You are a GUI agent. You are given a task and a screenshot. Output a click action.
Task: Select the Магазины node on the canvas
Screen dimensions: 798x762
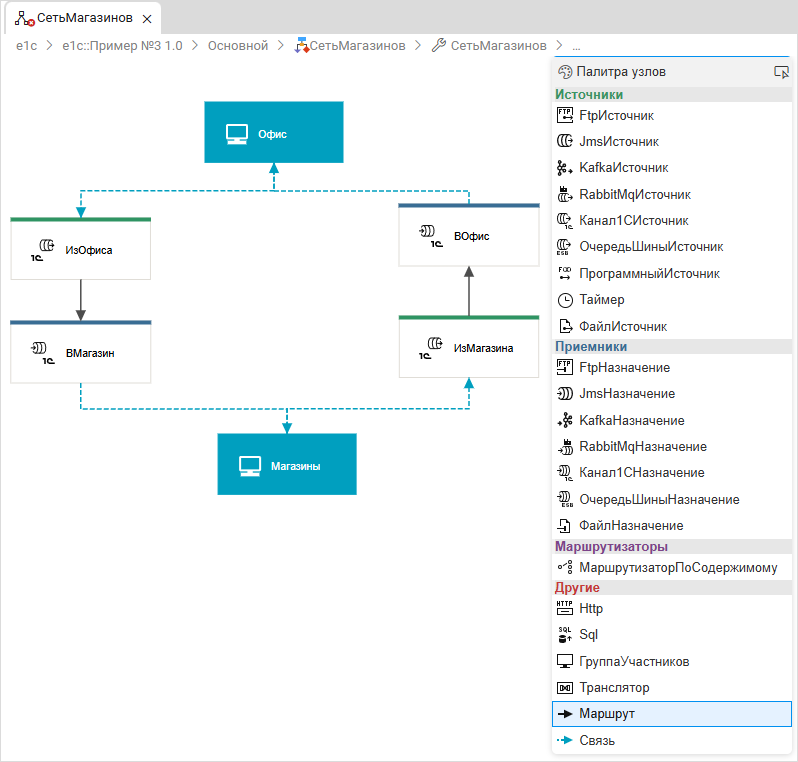pyautogui.click(x=287, y=464)
